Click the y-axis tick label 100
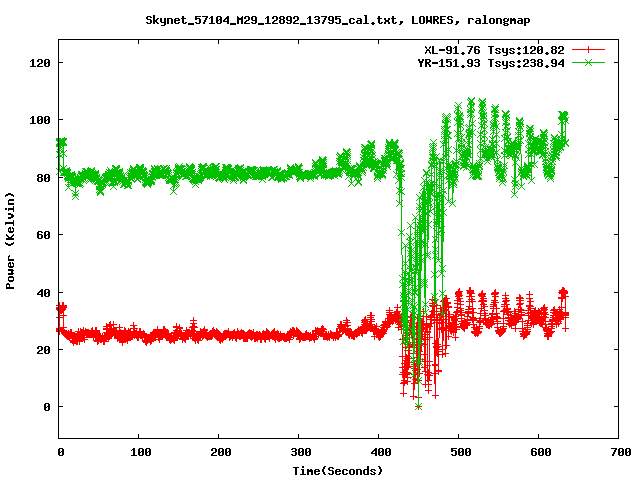This screenshot has height=480, width=640. coord(40,120)
